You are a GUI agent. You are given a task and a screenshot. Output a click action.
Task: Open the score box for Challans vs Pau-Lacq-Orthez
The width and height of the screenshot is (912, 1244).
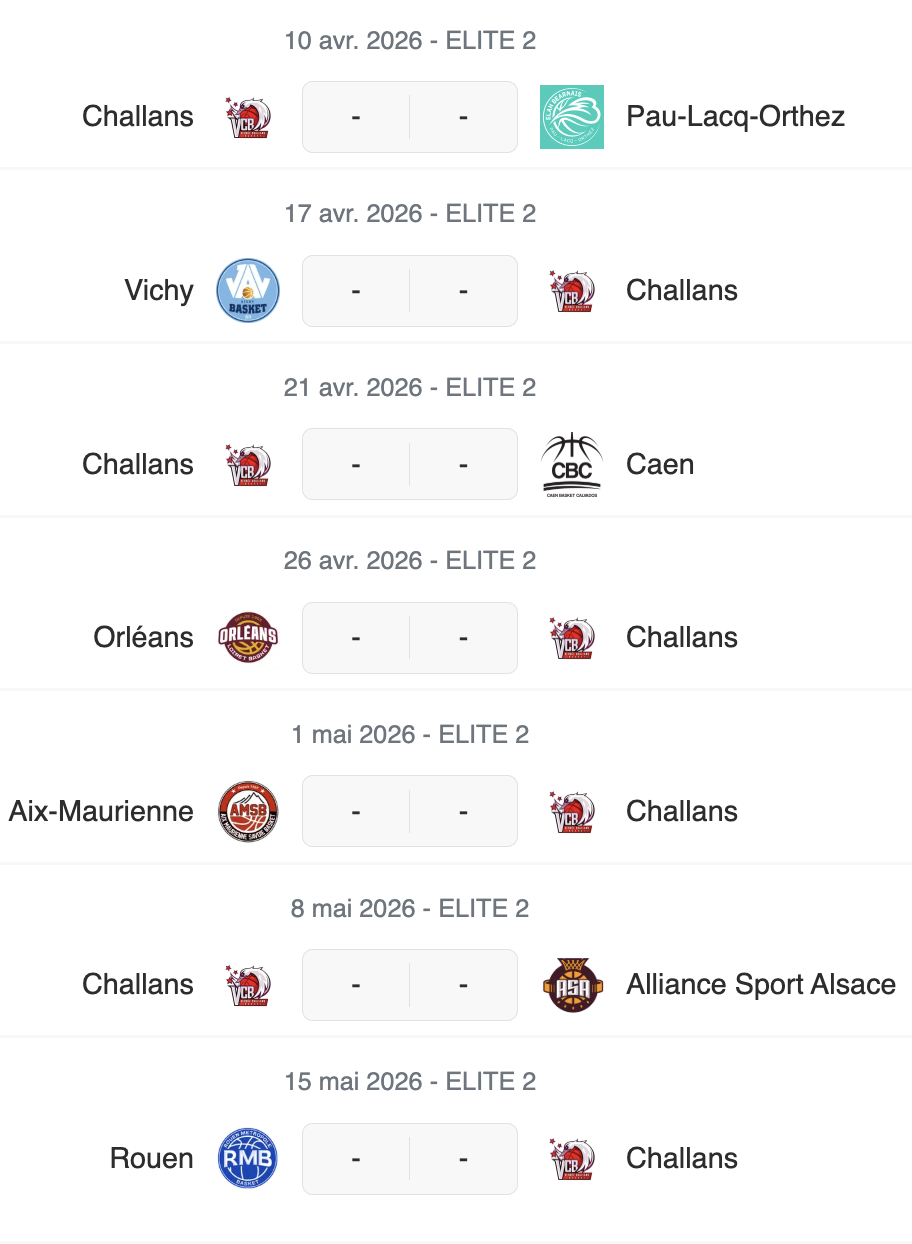[x=410, y=117]
